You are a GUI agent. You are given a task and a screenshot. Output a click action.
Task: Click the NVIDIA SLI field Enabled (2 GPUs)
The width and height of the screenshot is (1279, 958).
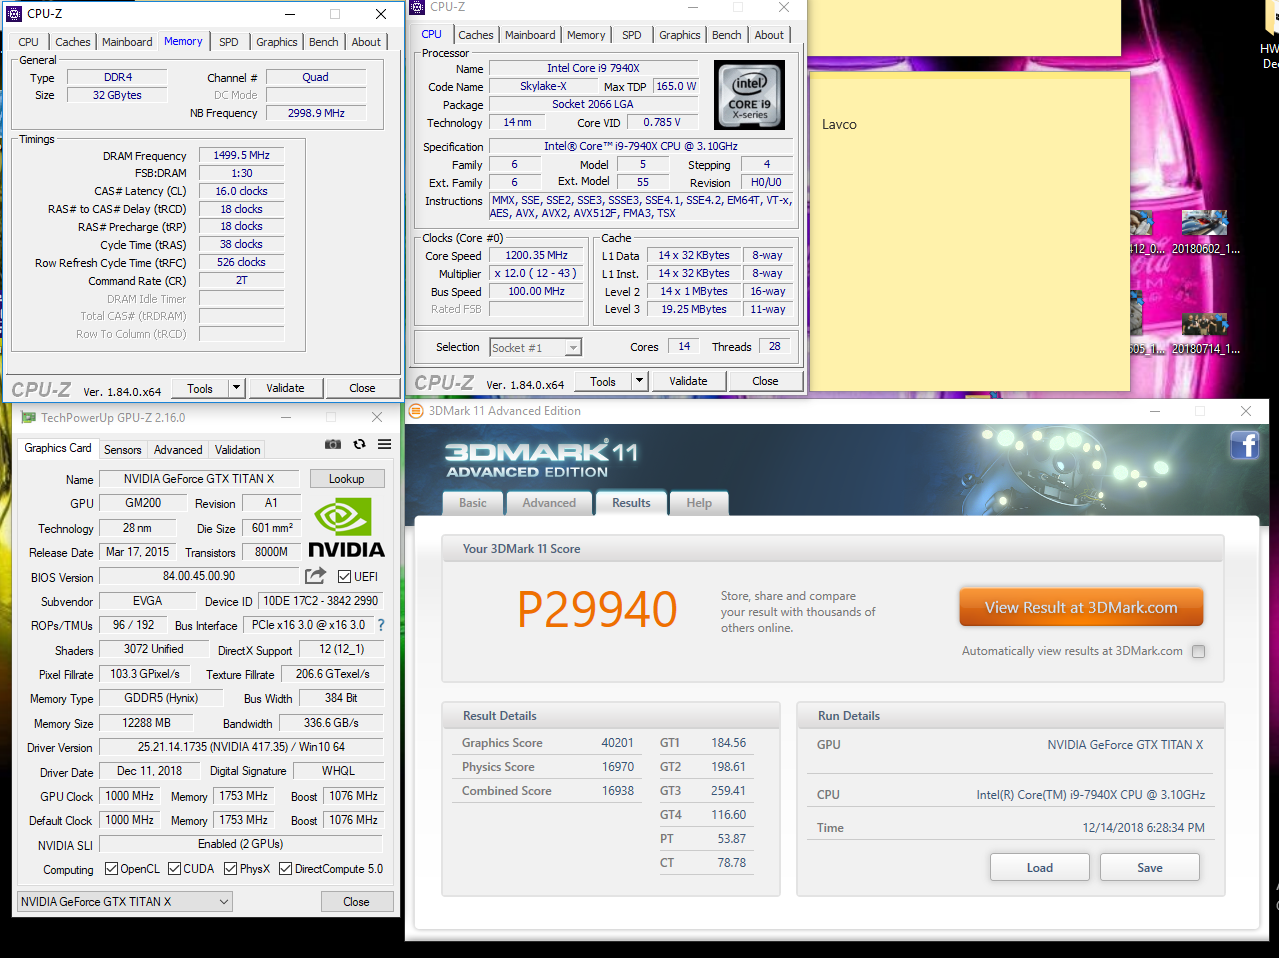tap(240, 844)
